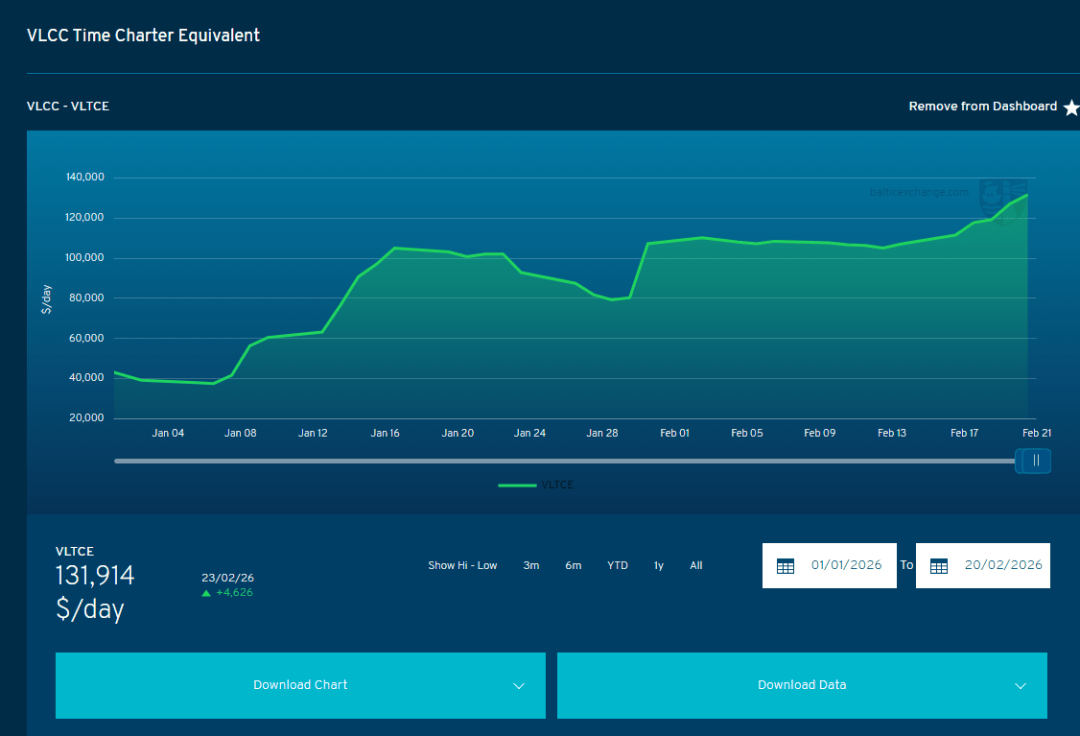
Task: Click the gray range slider track below the chart
Action: coord(560,461)
